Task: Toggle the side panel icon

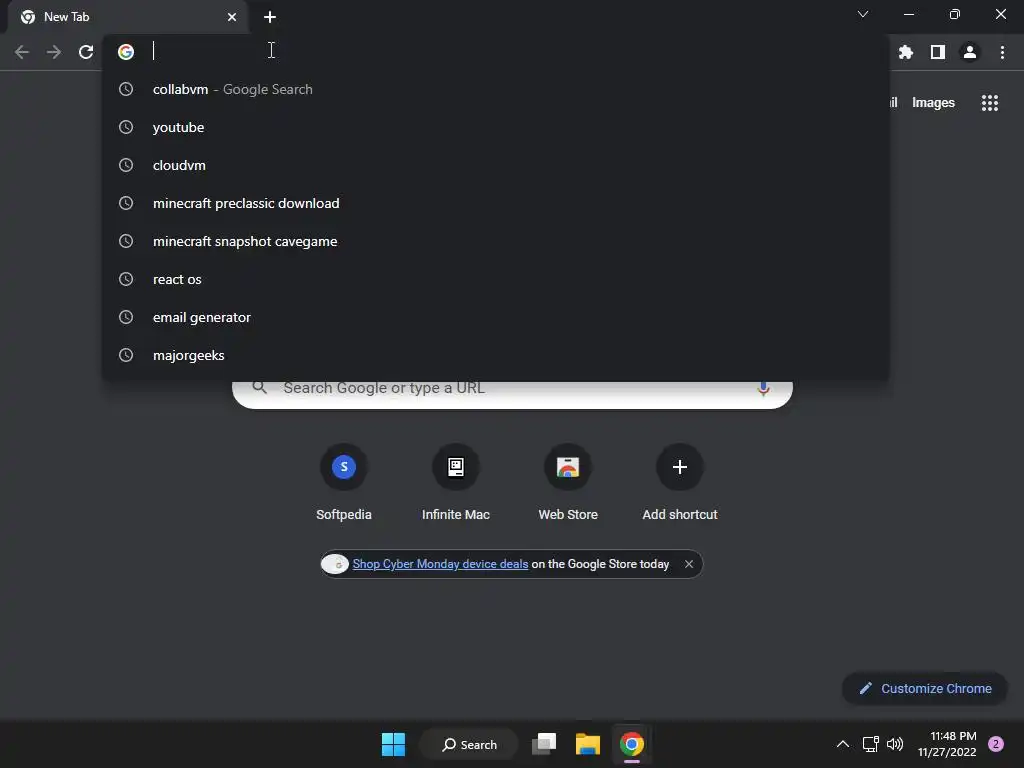Action: click(937, 52)
